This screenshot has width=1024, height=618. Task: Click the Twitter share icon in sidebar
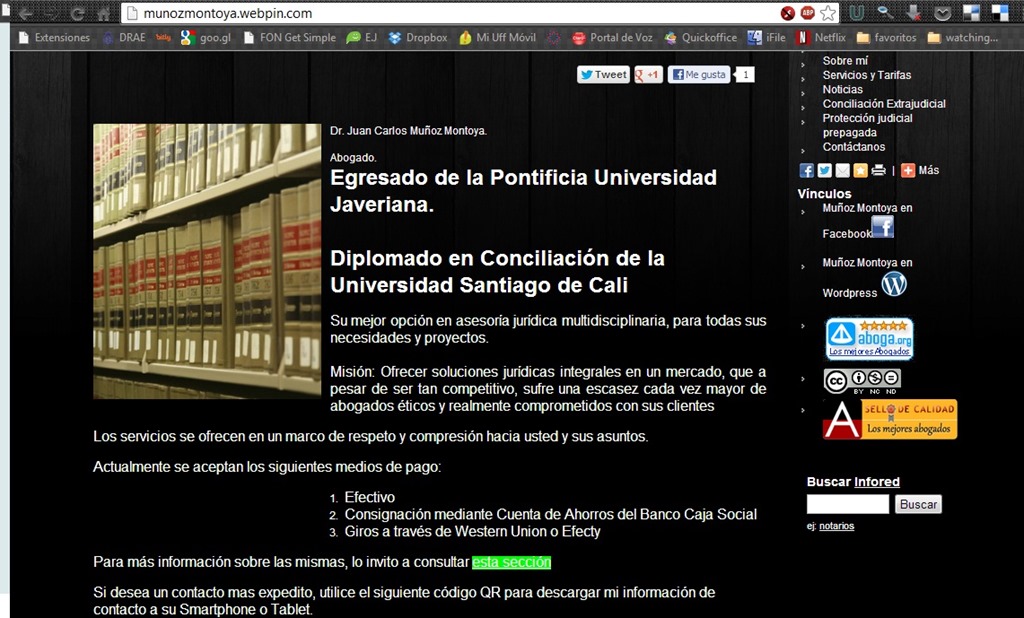click(824, 170)
